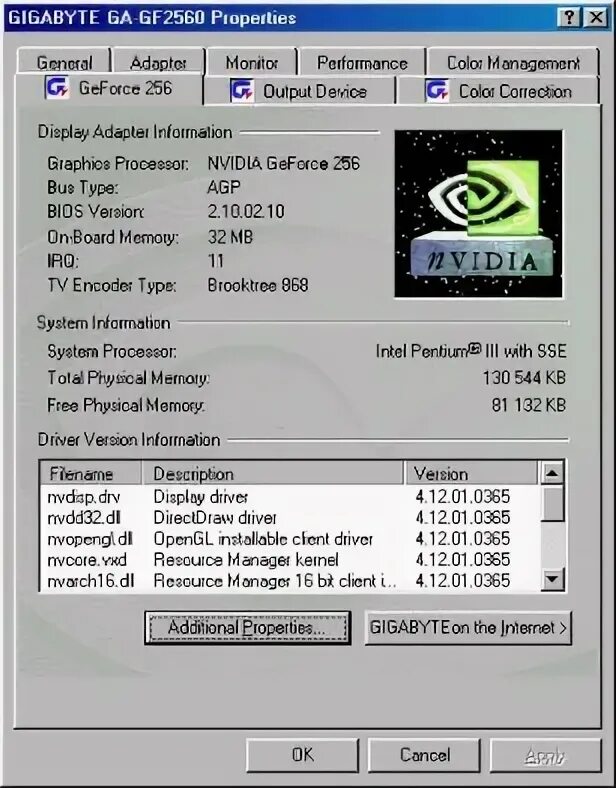Image resolution: width=616 pixels, height=788 pixels.
Task: Open the Adapter tab
Action: coord(158,63)
